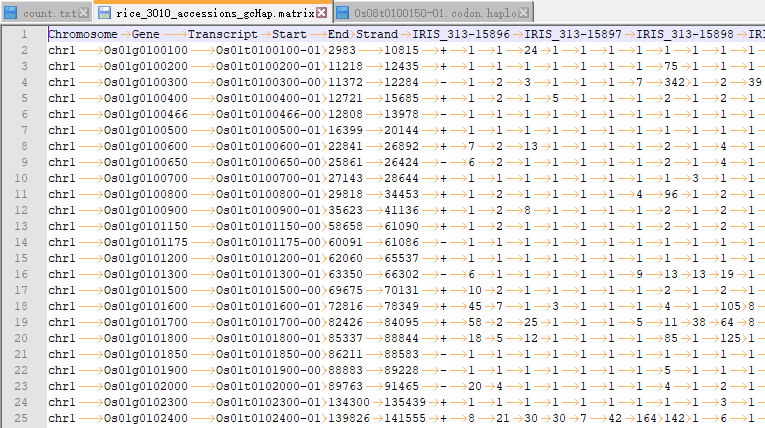Click transcript Os01t0101175-00
The image size is (765, 428).
pyautogui.click(x=268, y=242)
